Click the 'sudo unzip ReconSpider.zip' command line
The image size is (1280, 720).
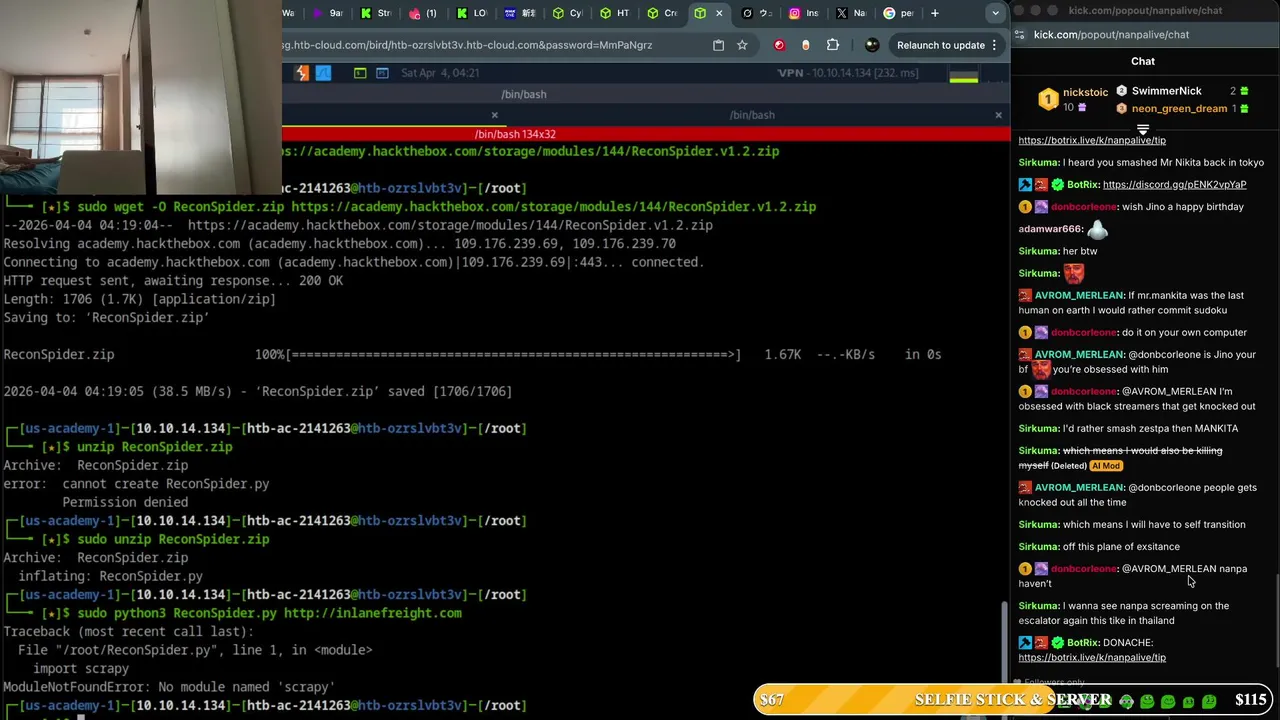click(173, 539)
